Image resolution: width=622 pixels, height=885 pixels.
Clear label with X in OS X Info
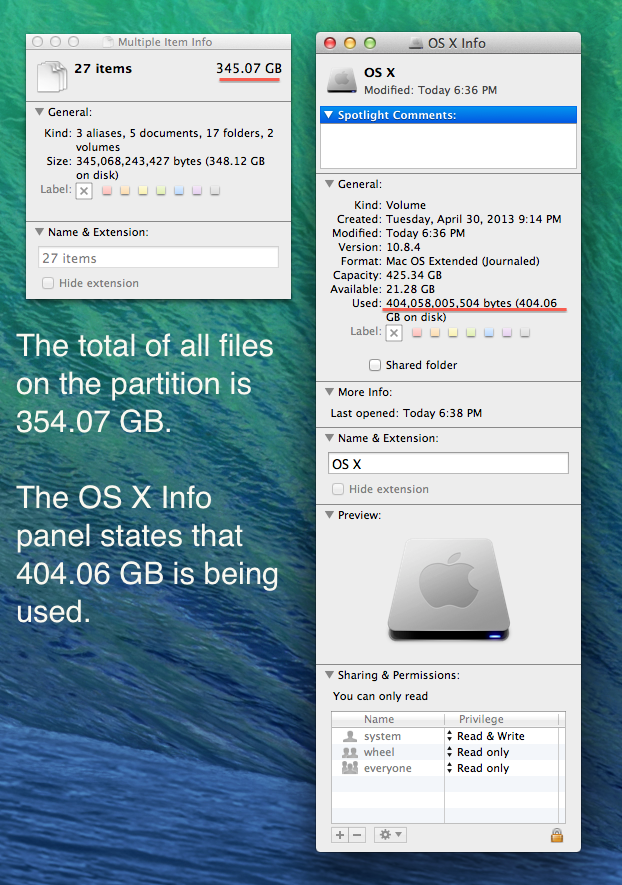click(x=394, y=333)
